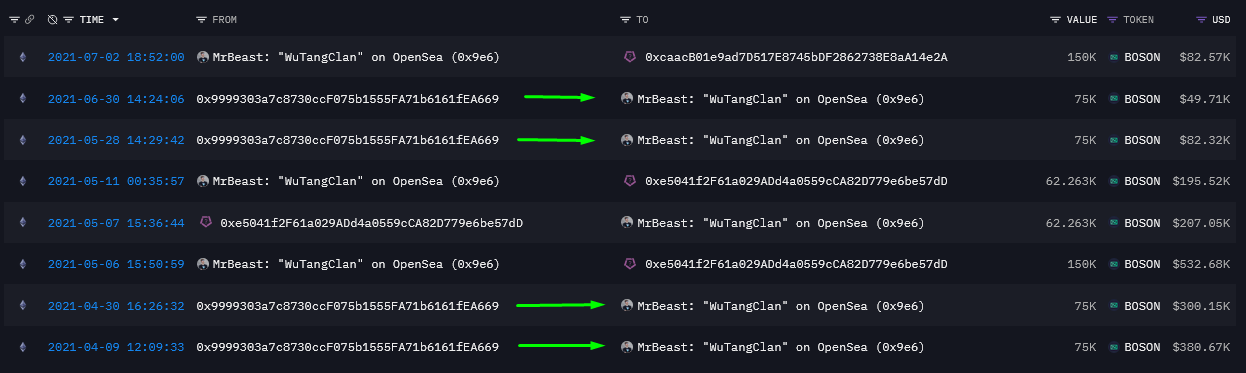Image resolution: width=1246 pixels, height=373 pixels.
Task: Click the clock-off icon next to TIME
Action: coord(53,20)
